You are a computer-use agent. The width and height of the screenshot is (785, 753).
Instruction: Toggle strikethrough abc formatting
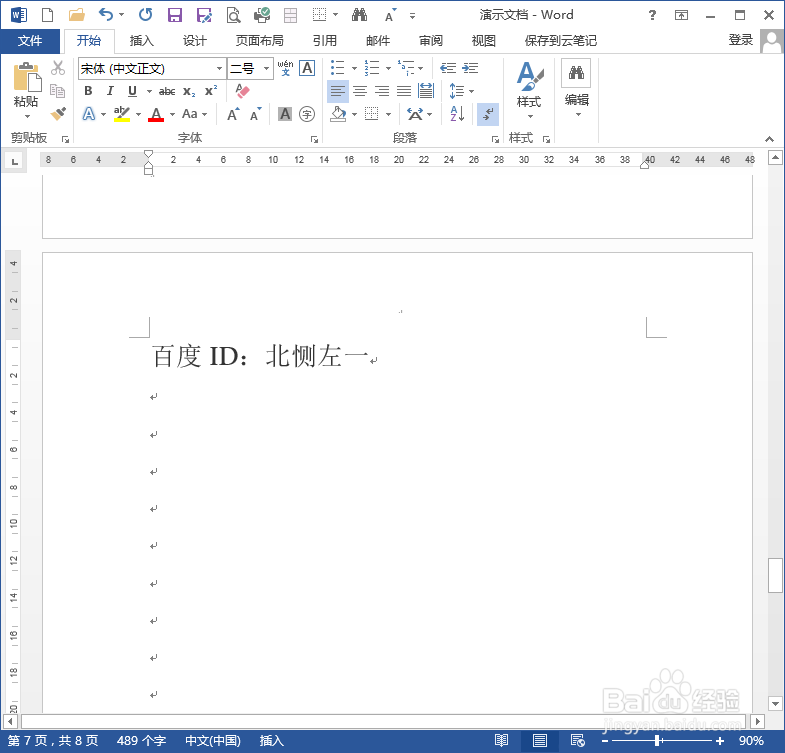(167, 91)
